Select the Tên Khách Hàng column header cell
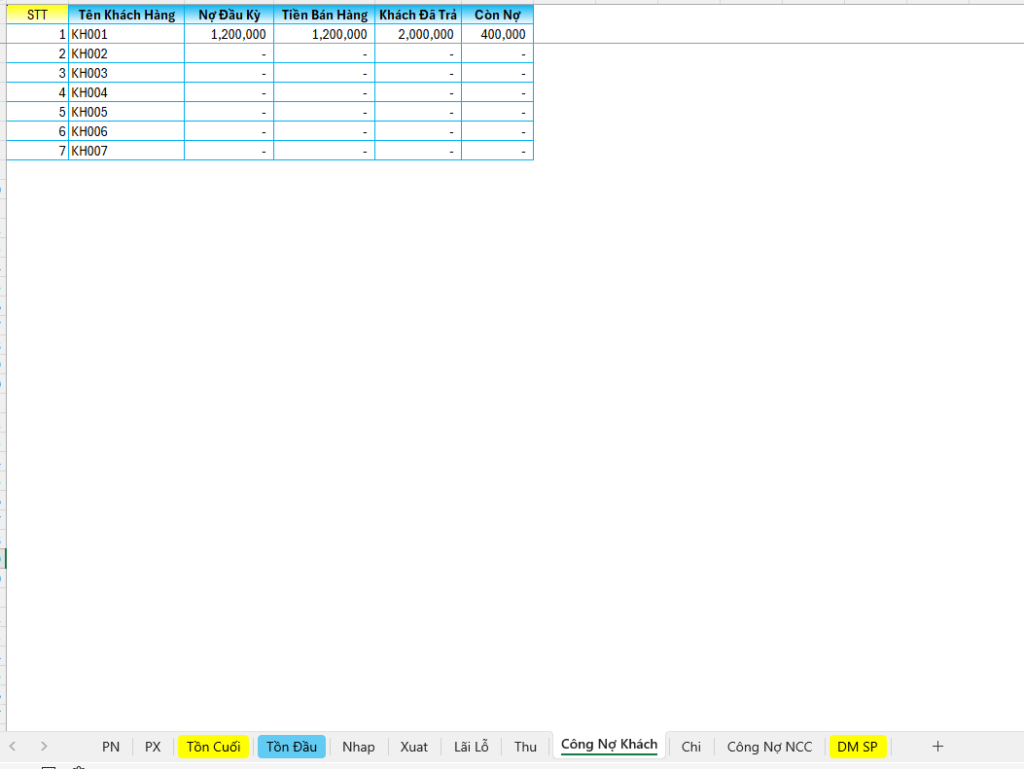This screenshot has height=769, width=1024. pos(127,15)
